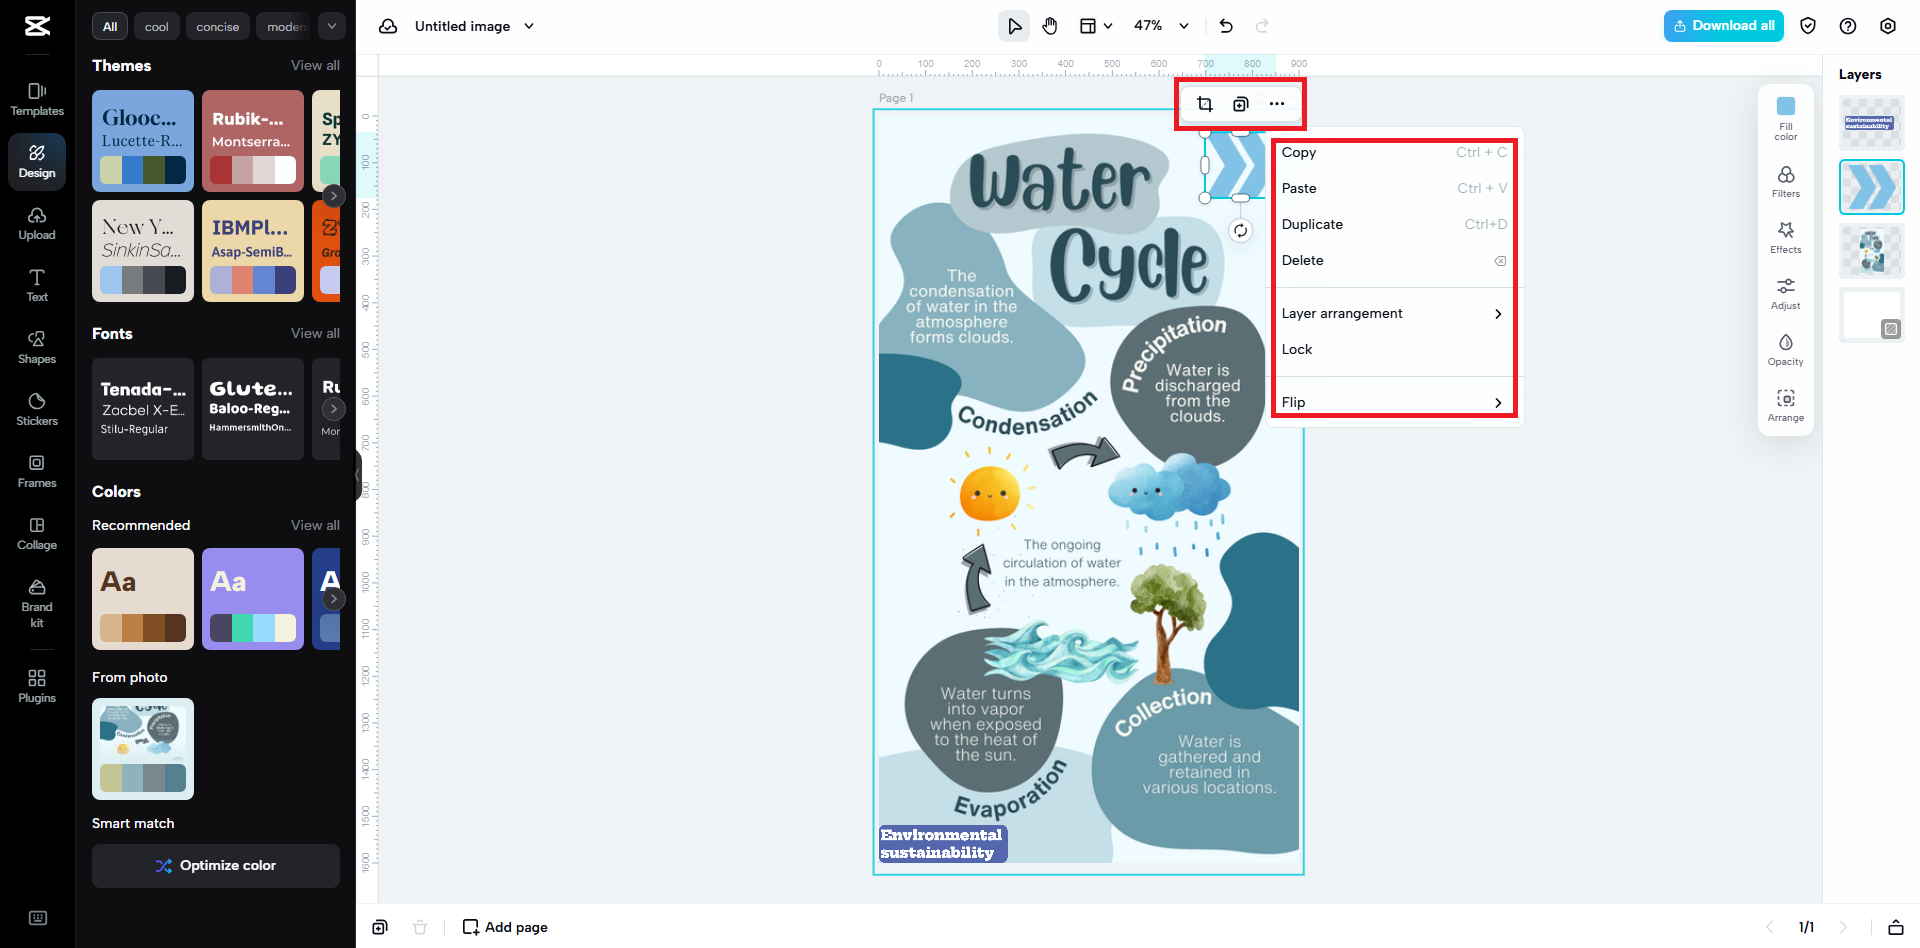Choose Duplicate from the context menu

(x=1392, y=225)
